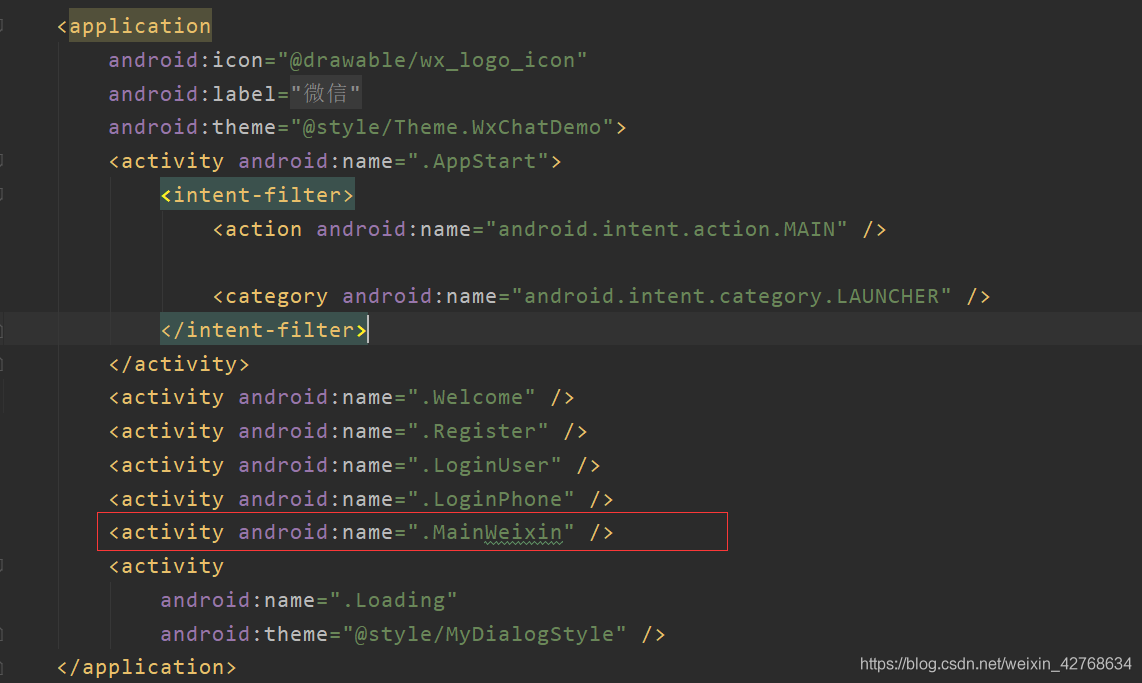This screenshot has width=1142, height=683.
Task: Click the ".Loading" activity name
Action: 394,600
